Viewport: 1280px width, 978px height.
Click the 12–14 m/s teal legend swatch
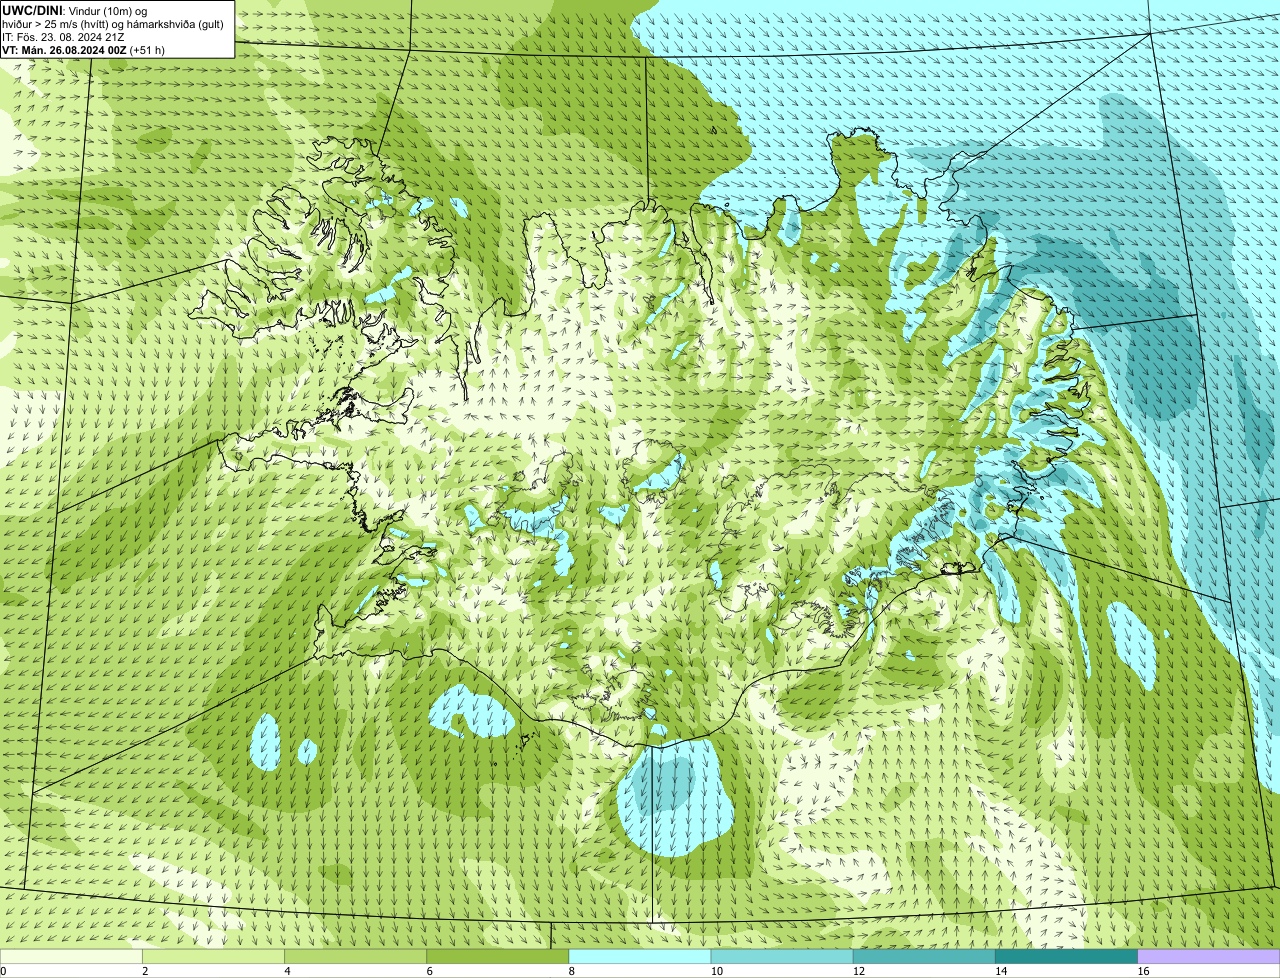click(x=924, y=956)
